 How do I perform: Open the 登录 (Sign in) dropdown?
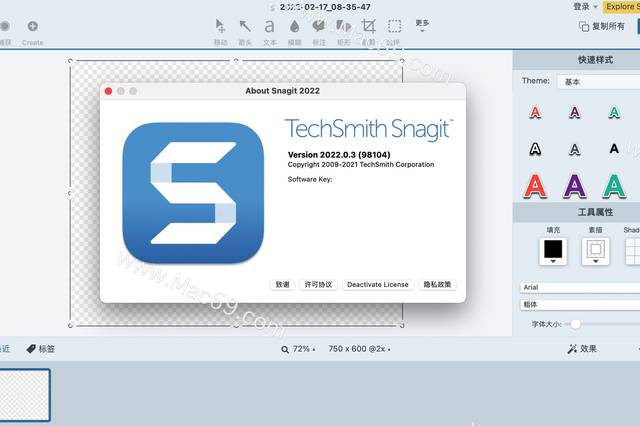click(585, 7)
